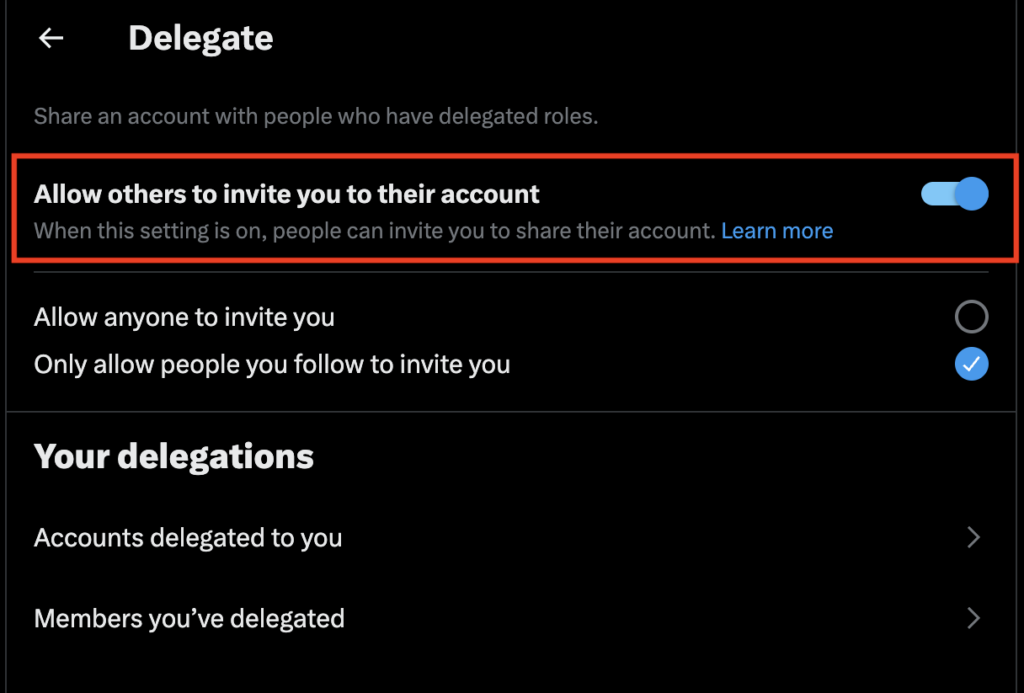Follow the Learn more link
Viewport: 1024px width, 693px height.
pyautogui.click(x=777, y=231)
